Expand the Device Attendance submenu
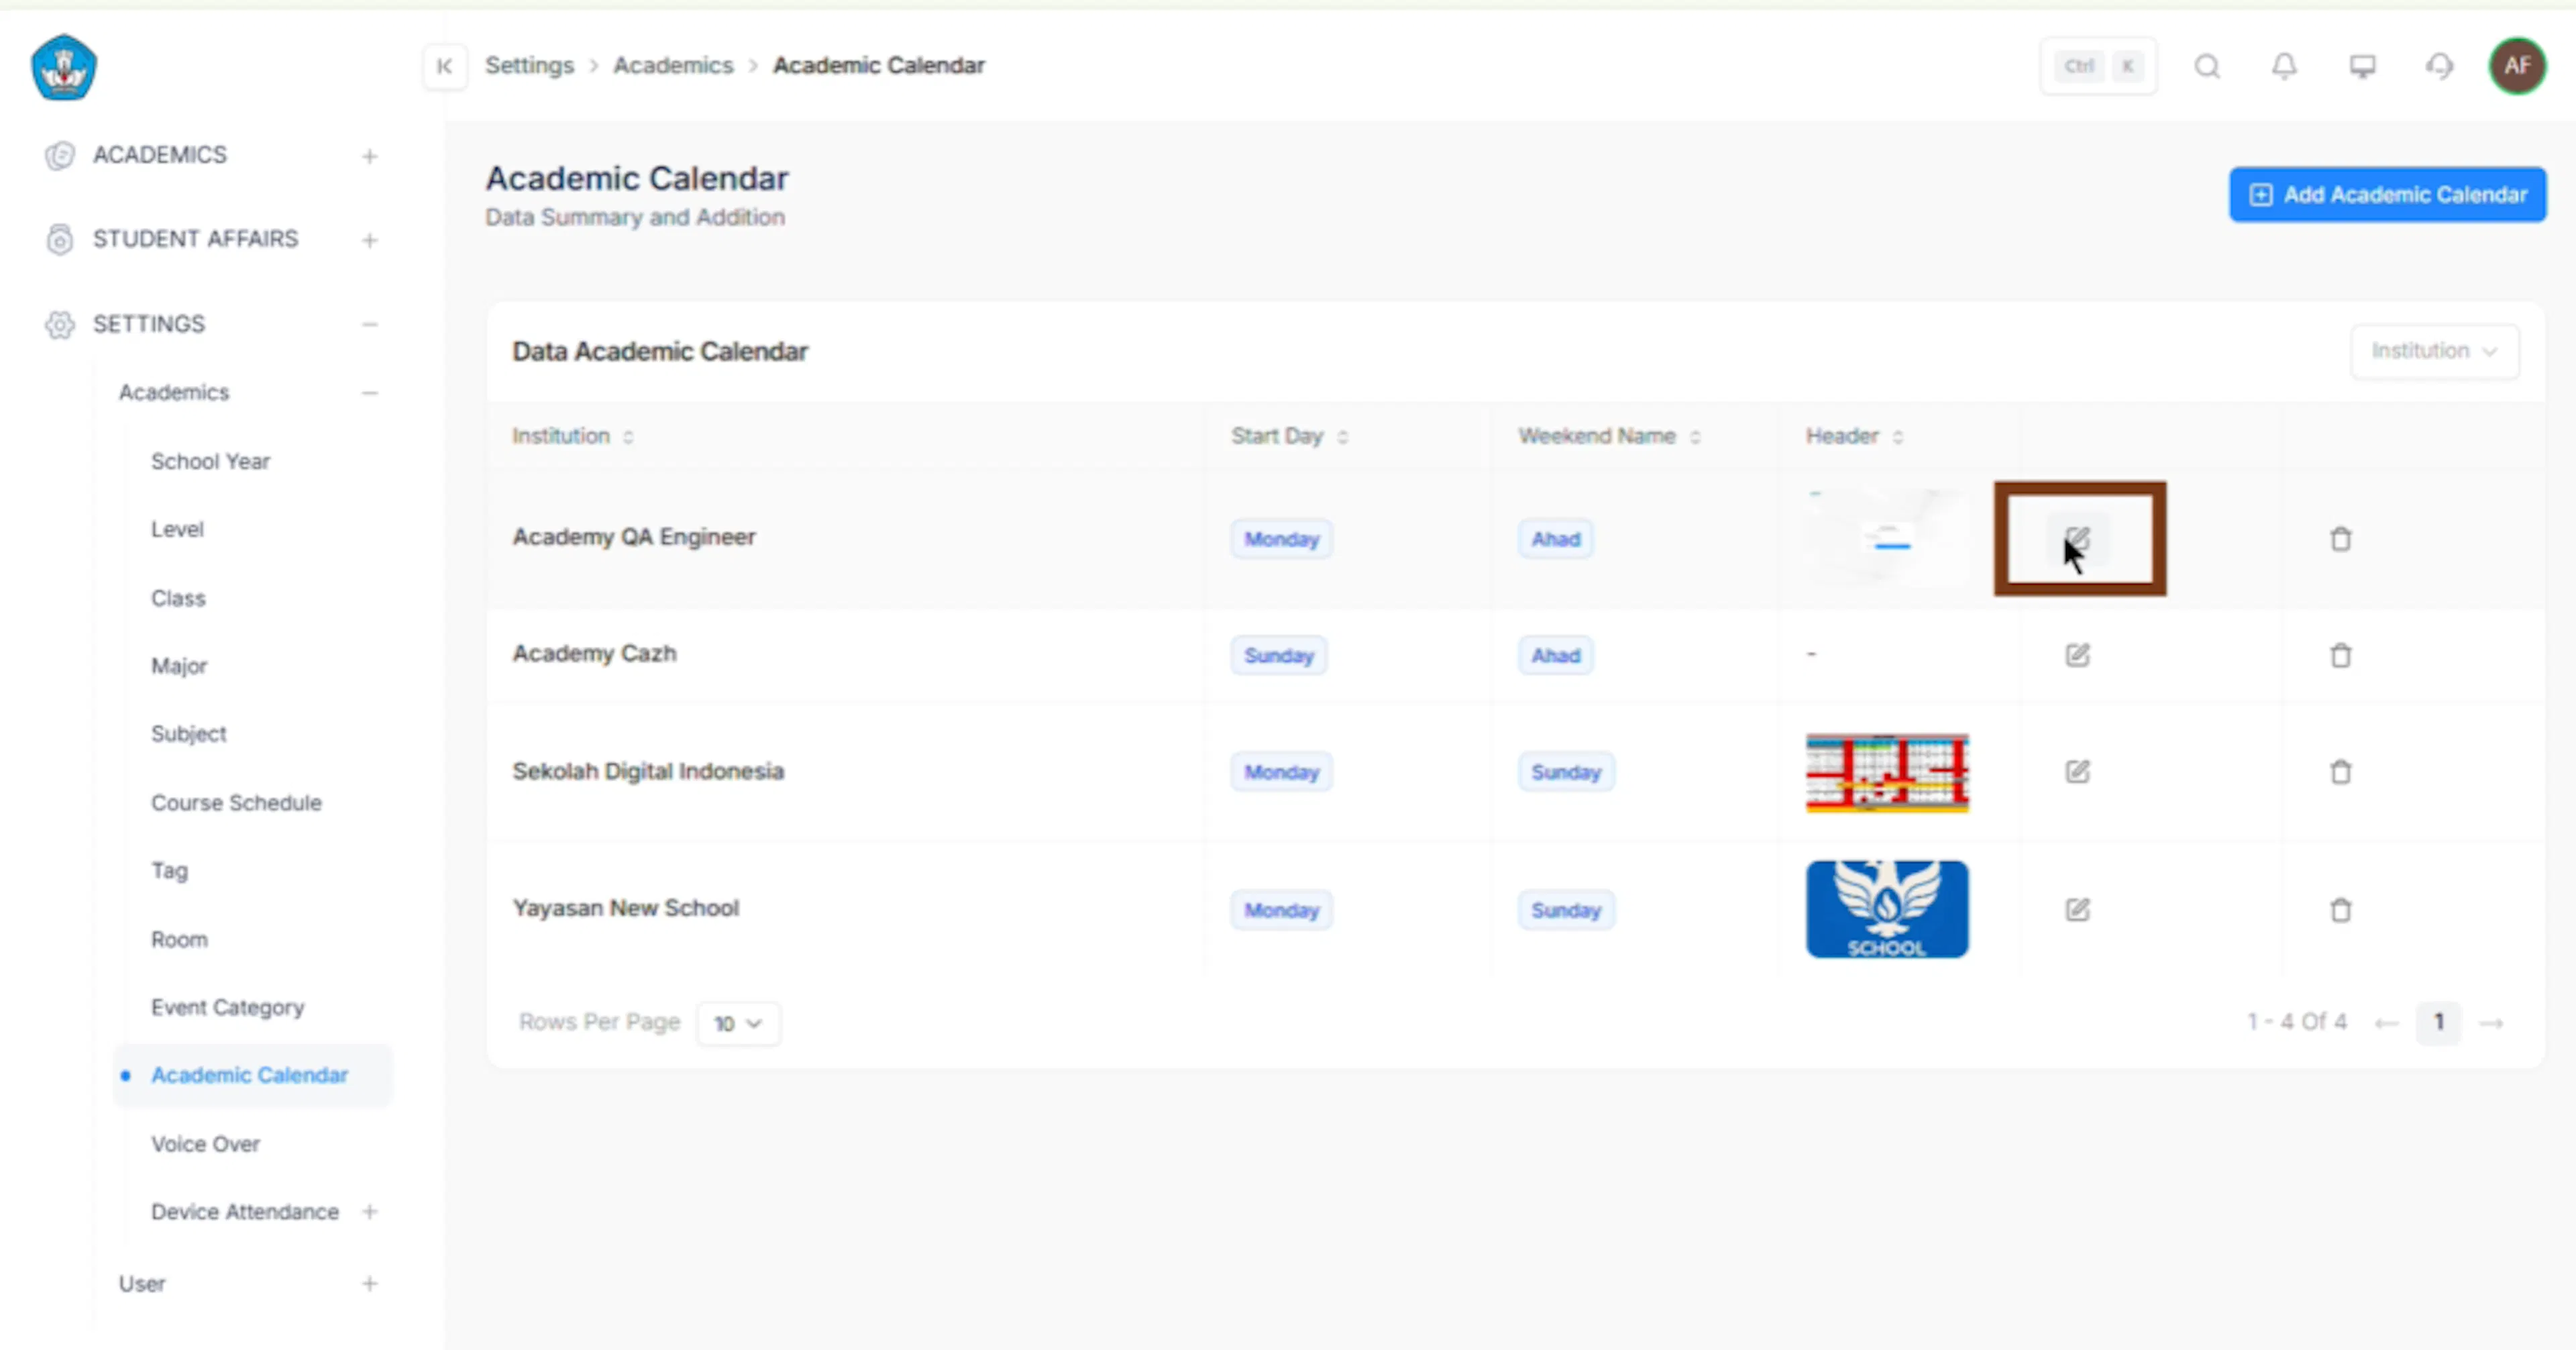This screenshot has width=2576, height=1350. (370, 1211)
